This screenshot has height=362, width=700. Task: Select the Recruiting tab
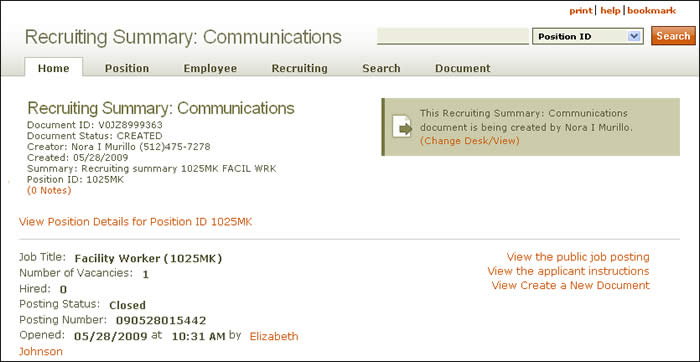click(x=300, y=68)
